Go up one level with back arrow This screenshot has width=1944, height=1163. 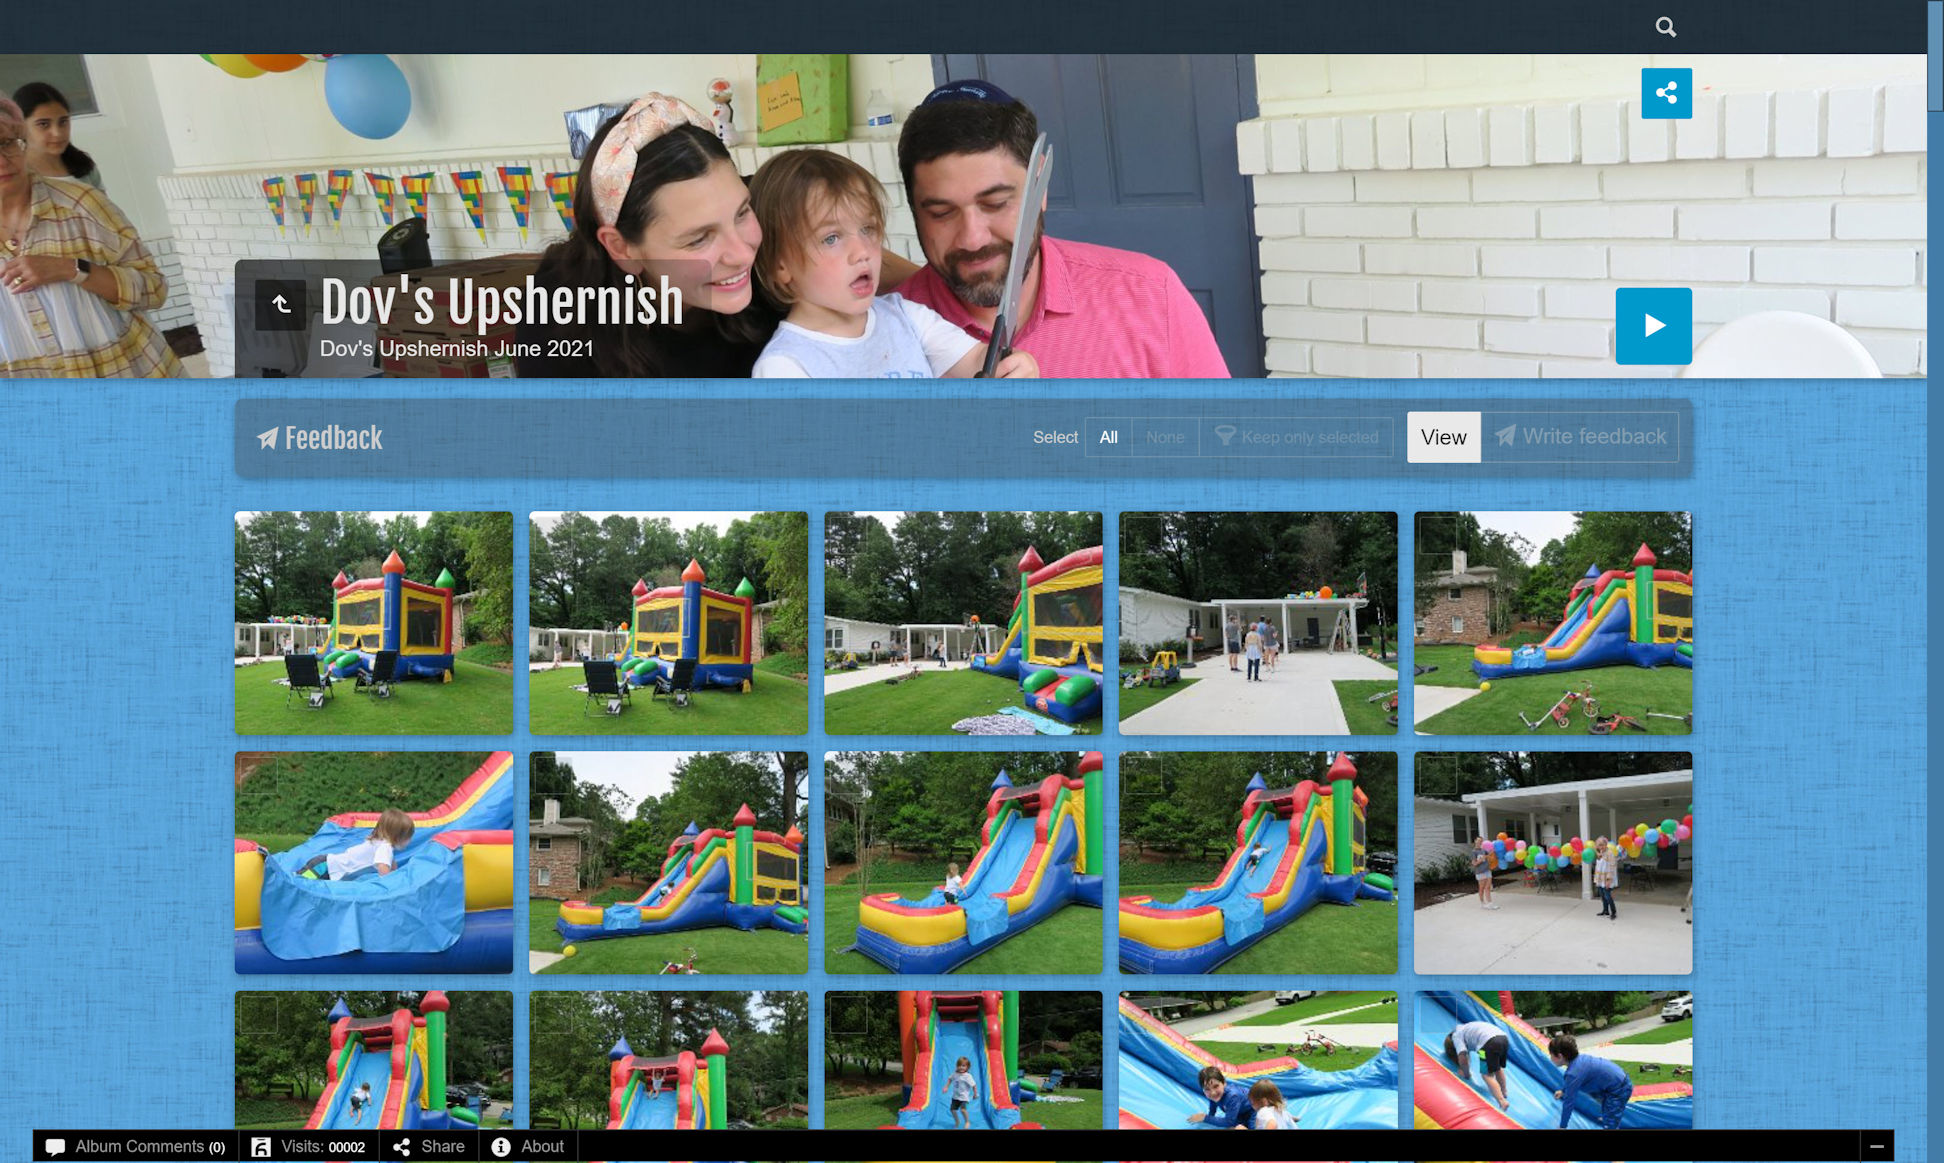click(281, 304)
